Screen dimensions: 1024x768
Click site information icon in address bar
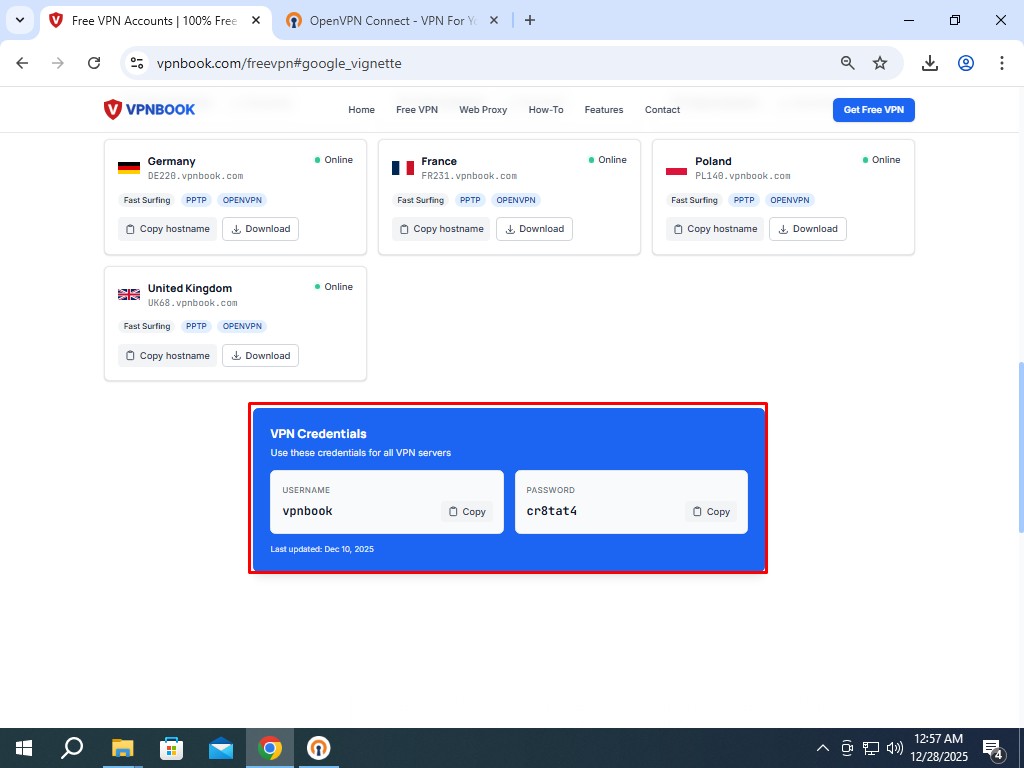(x=138, y=63)
